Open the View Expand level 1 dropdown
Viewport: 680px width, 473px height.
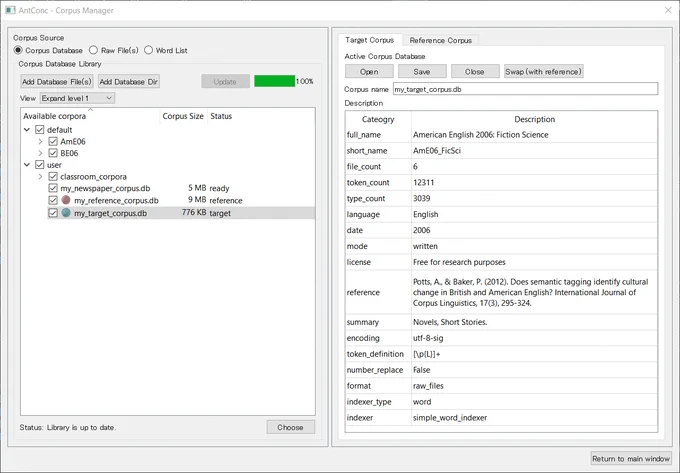pos(77,98)
